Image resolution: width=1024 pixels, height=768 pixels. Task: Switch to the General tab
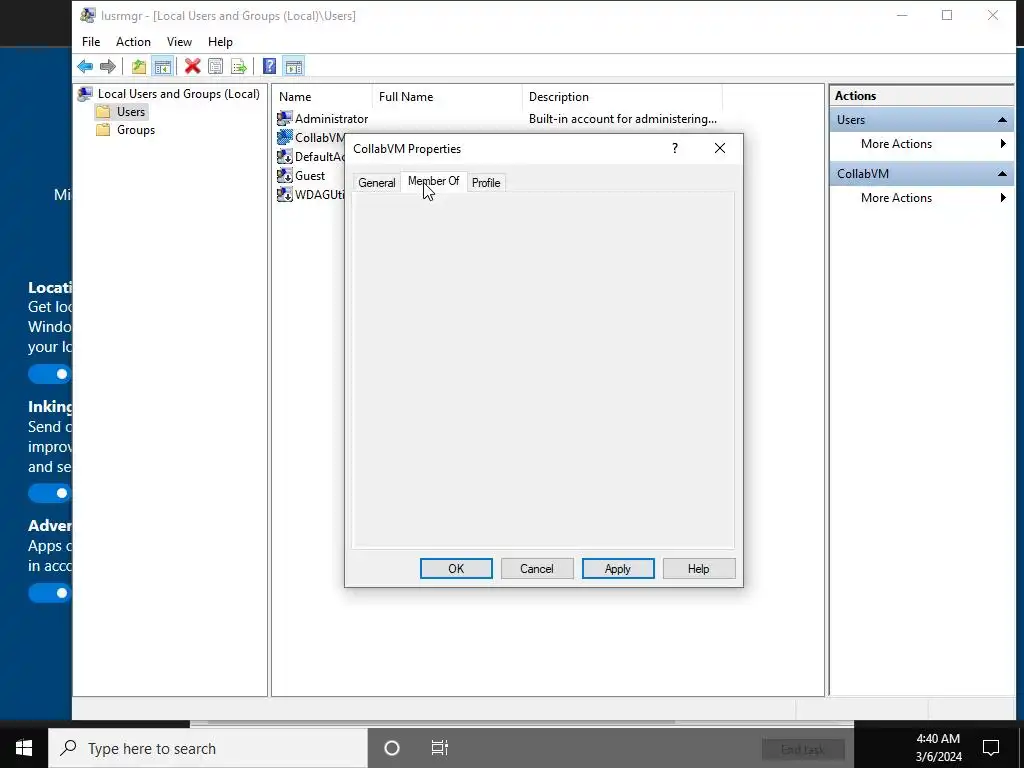pos(377,183)
